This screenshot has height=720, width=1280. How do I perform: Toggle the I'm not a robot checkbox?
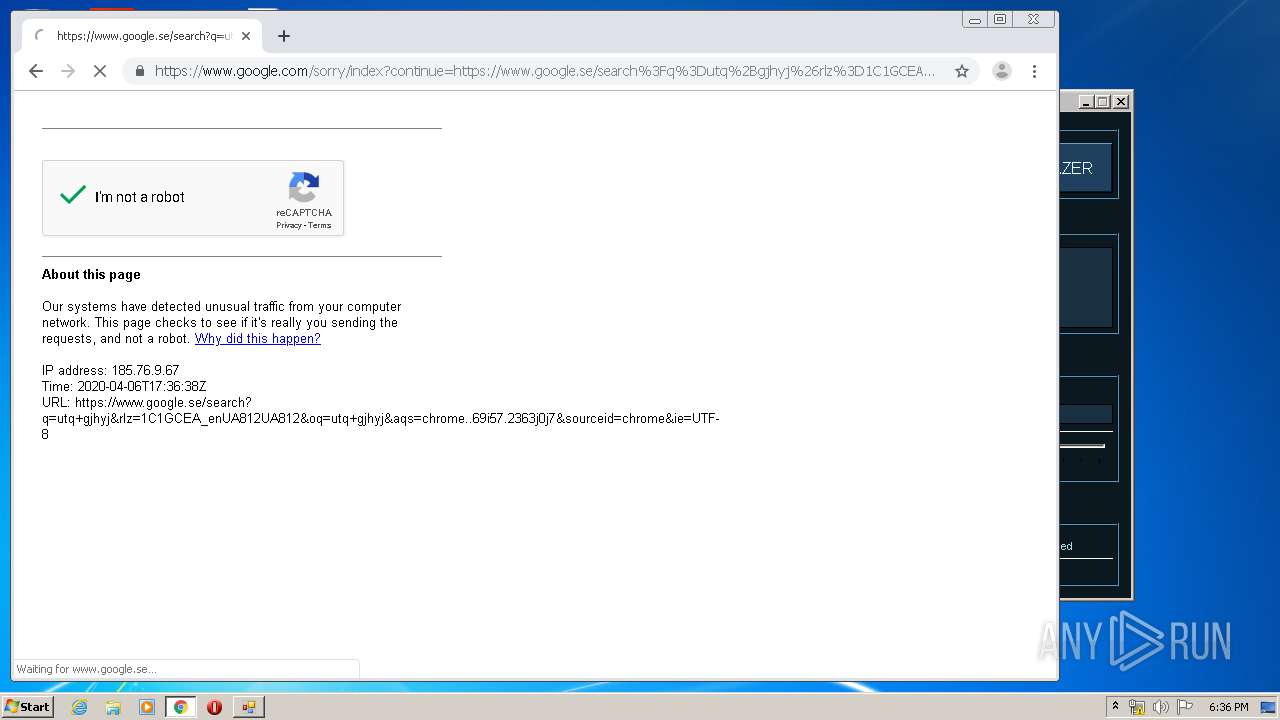tap(73, 196)
